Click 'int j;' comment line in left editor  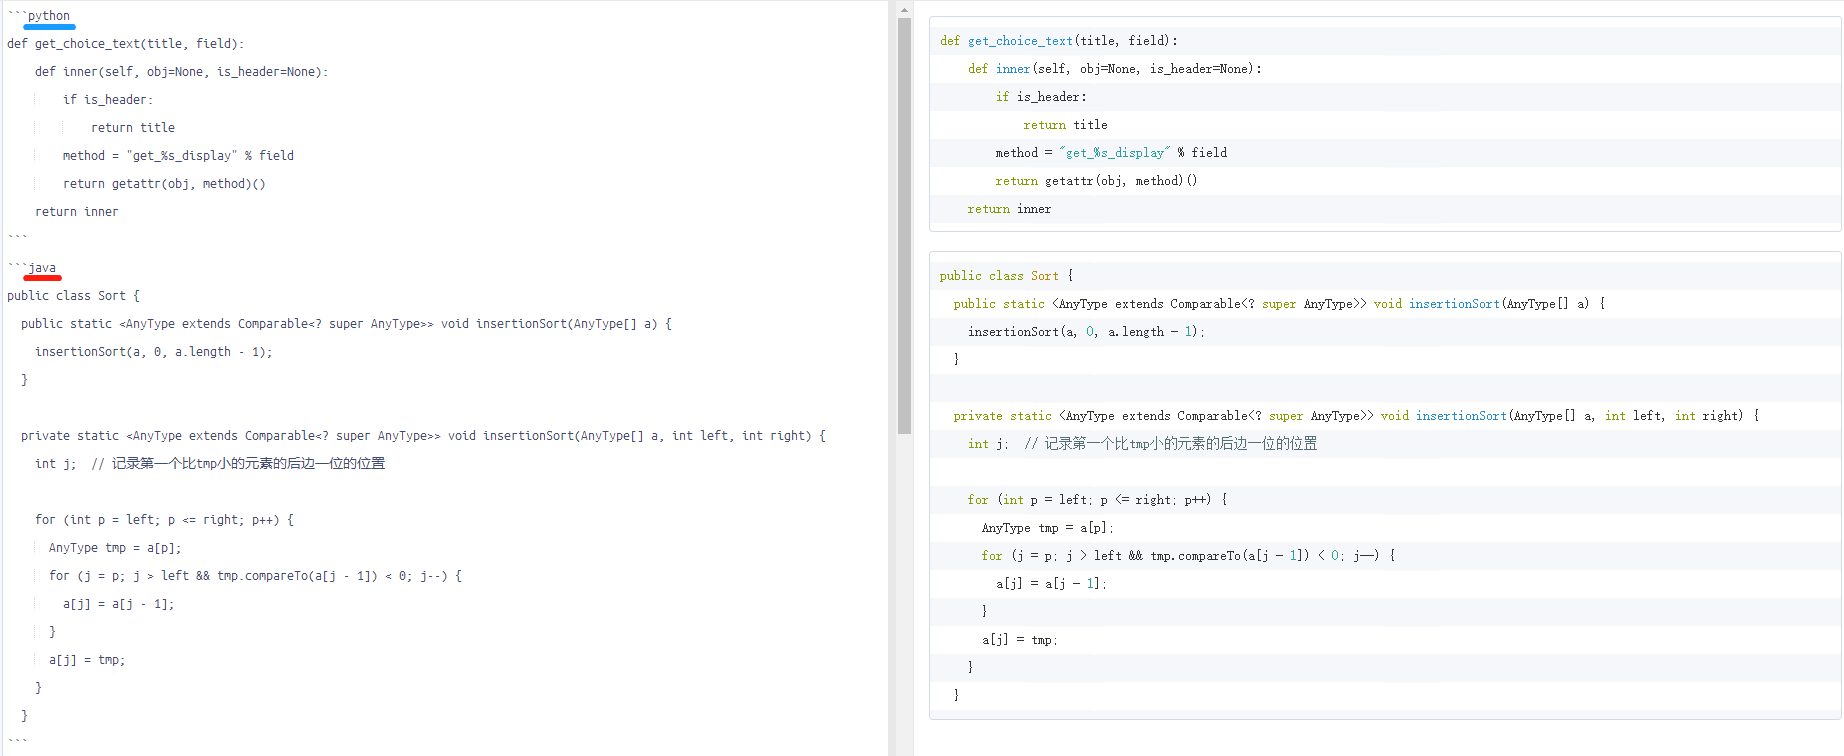click(210, 464)
